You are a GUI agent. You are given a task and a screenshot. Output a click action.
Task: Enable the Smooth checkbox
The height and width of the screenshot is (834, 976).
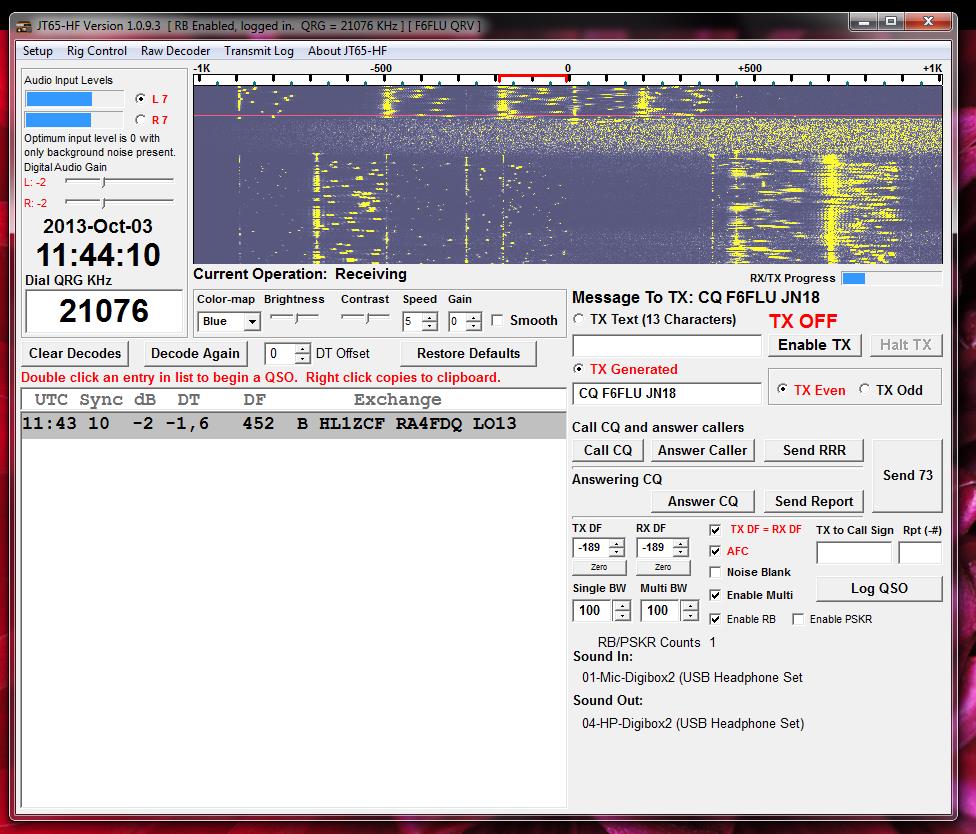click(497, 320)
